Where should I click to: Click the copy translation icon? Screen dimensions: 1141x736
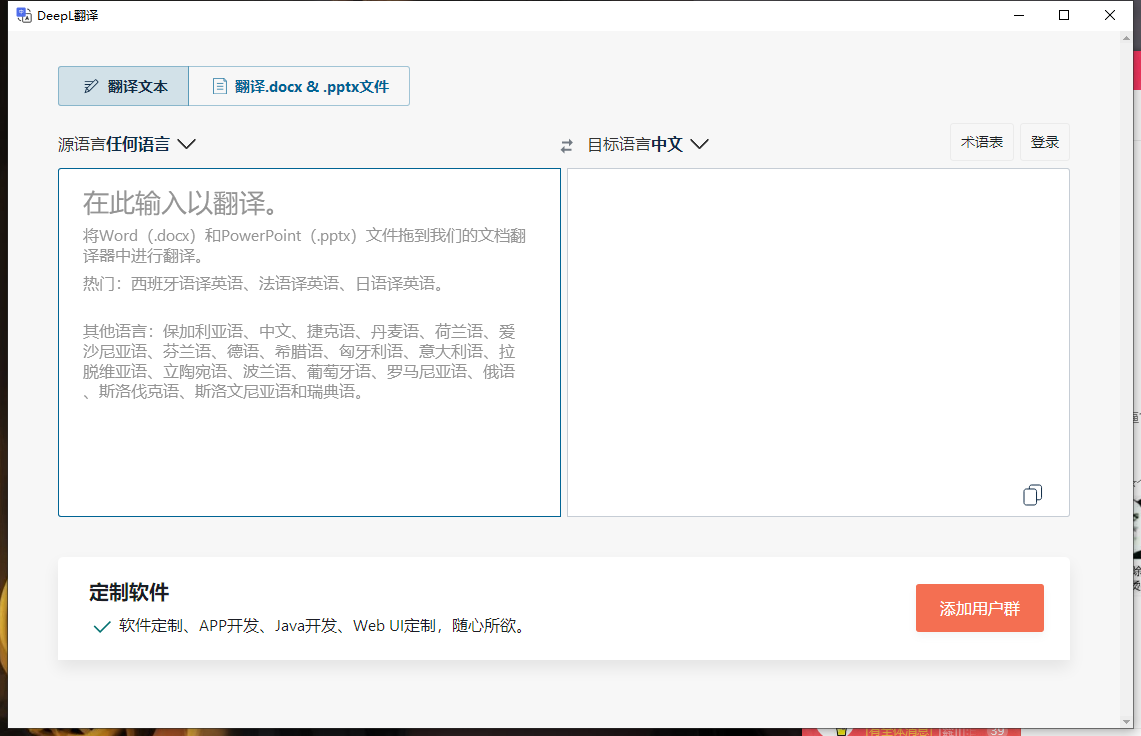click(x=1032, y=495)
